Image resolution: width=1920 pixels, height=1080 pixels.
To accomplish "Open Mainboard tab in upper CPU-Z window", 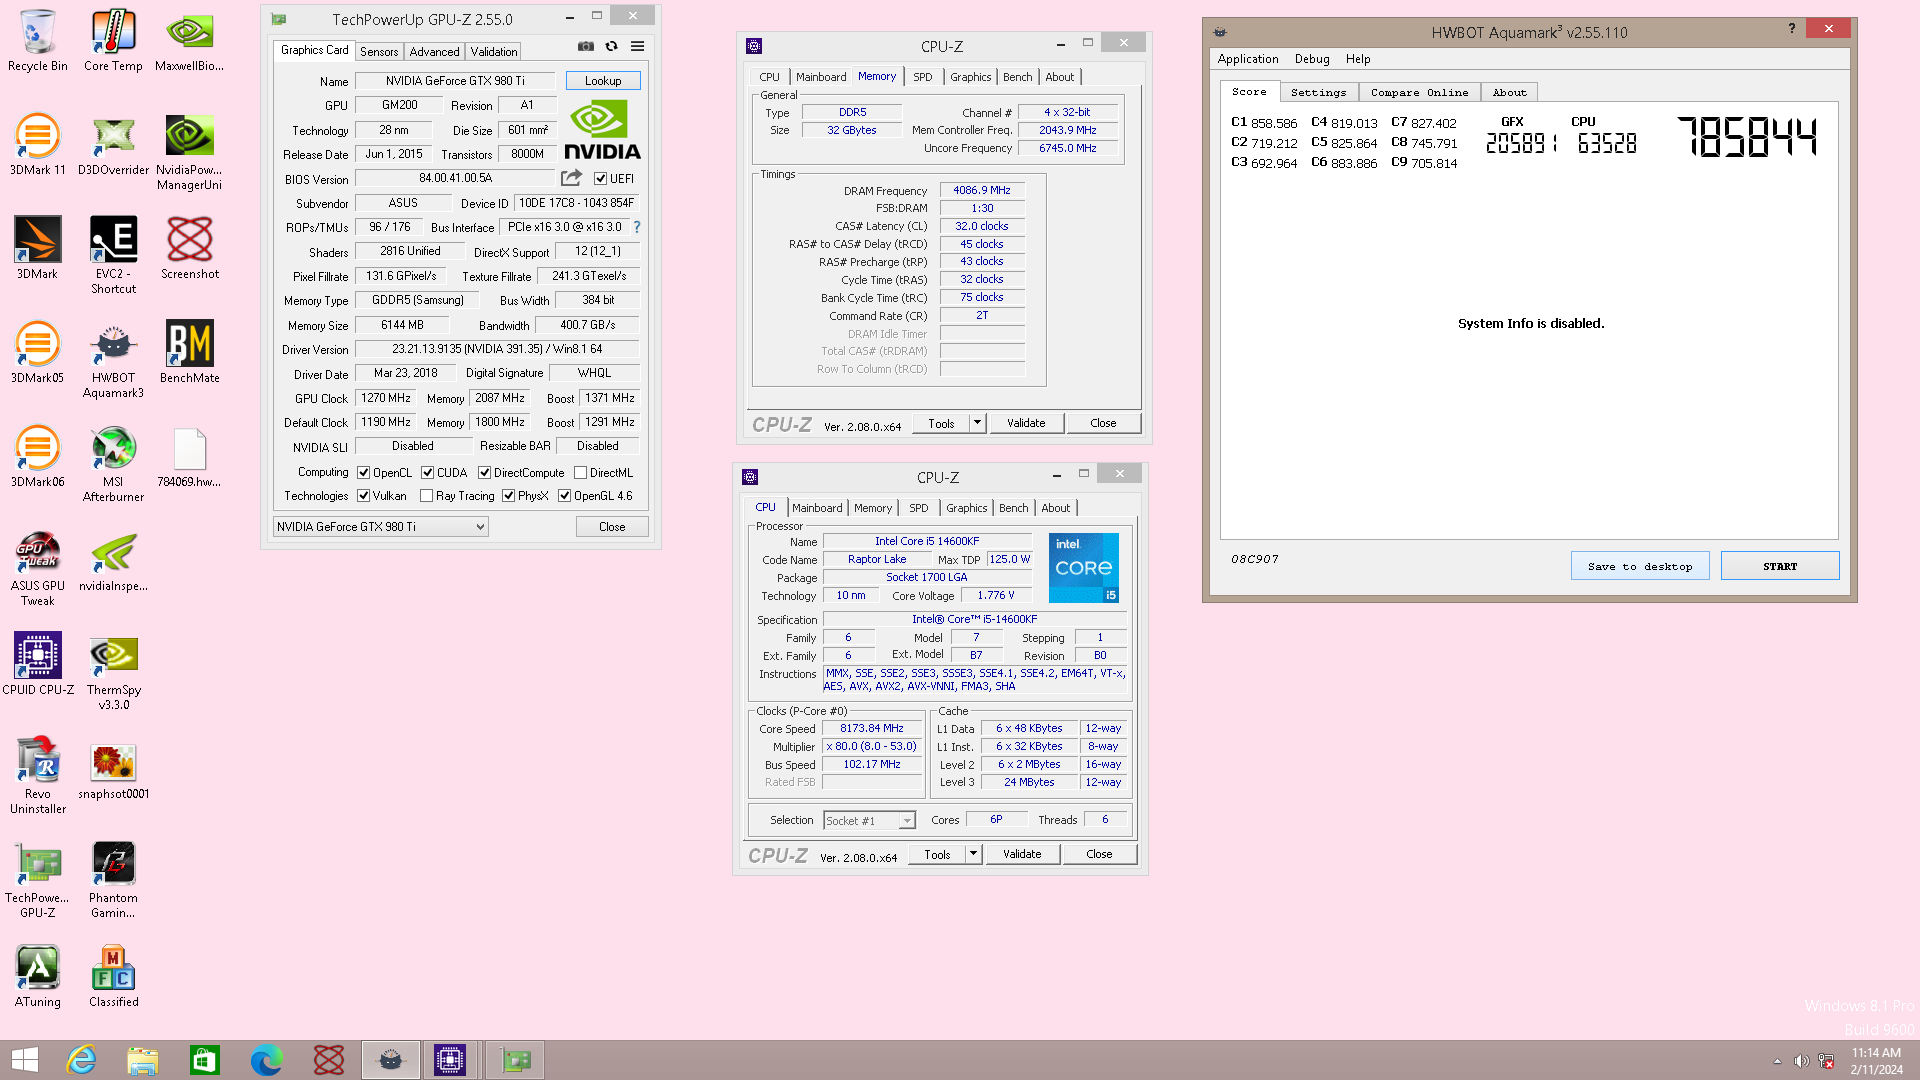I will [821, 77].
